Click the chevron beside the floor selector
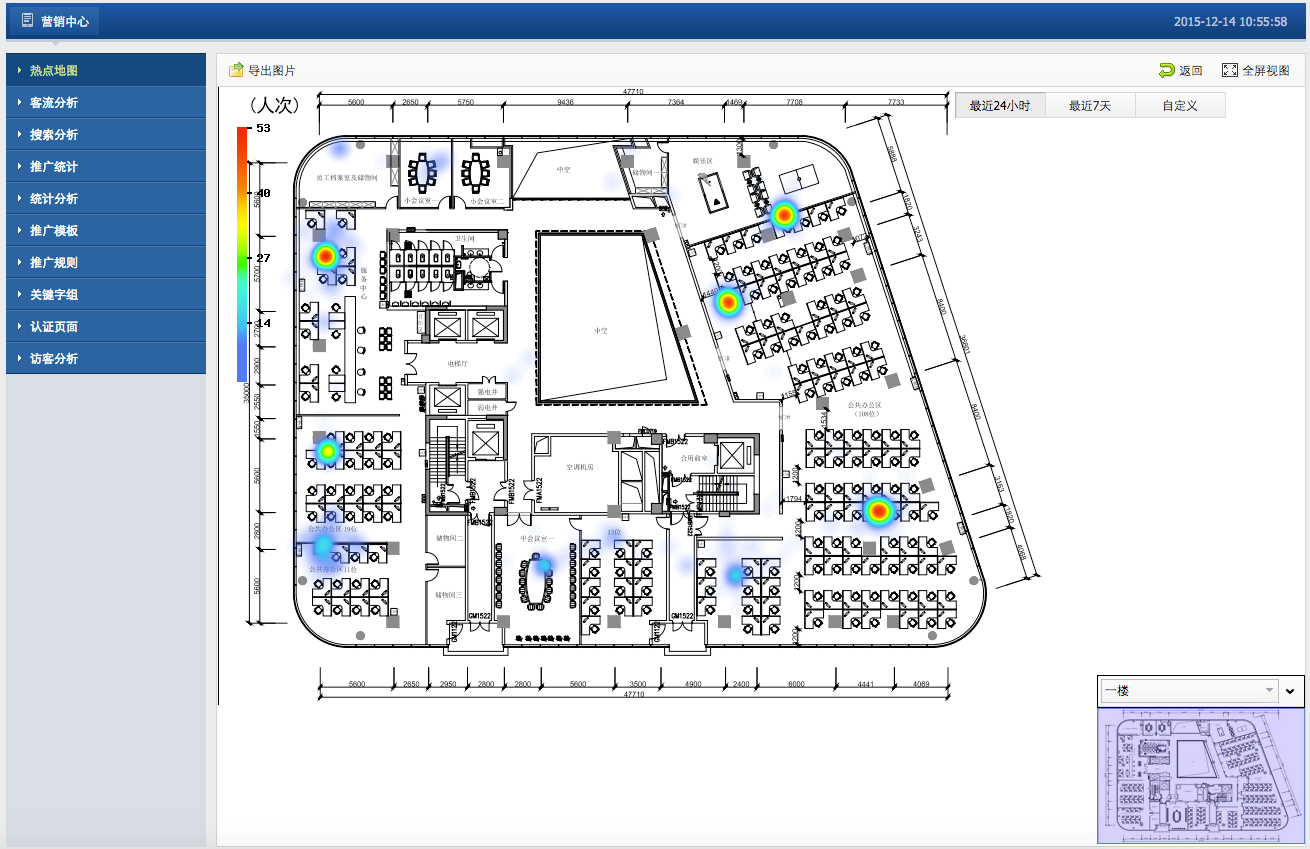The image size is (1310, 849). (1291, 690)
